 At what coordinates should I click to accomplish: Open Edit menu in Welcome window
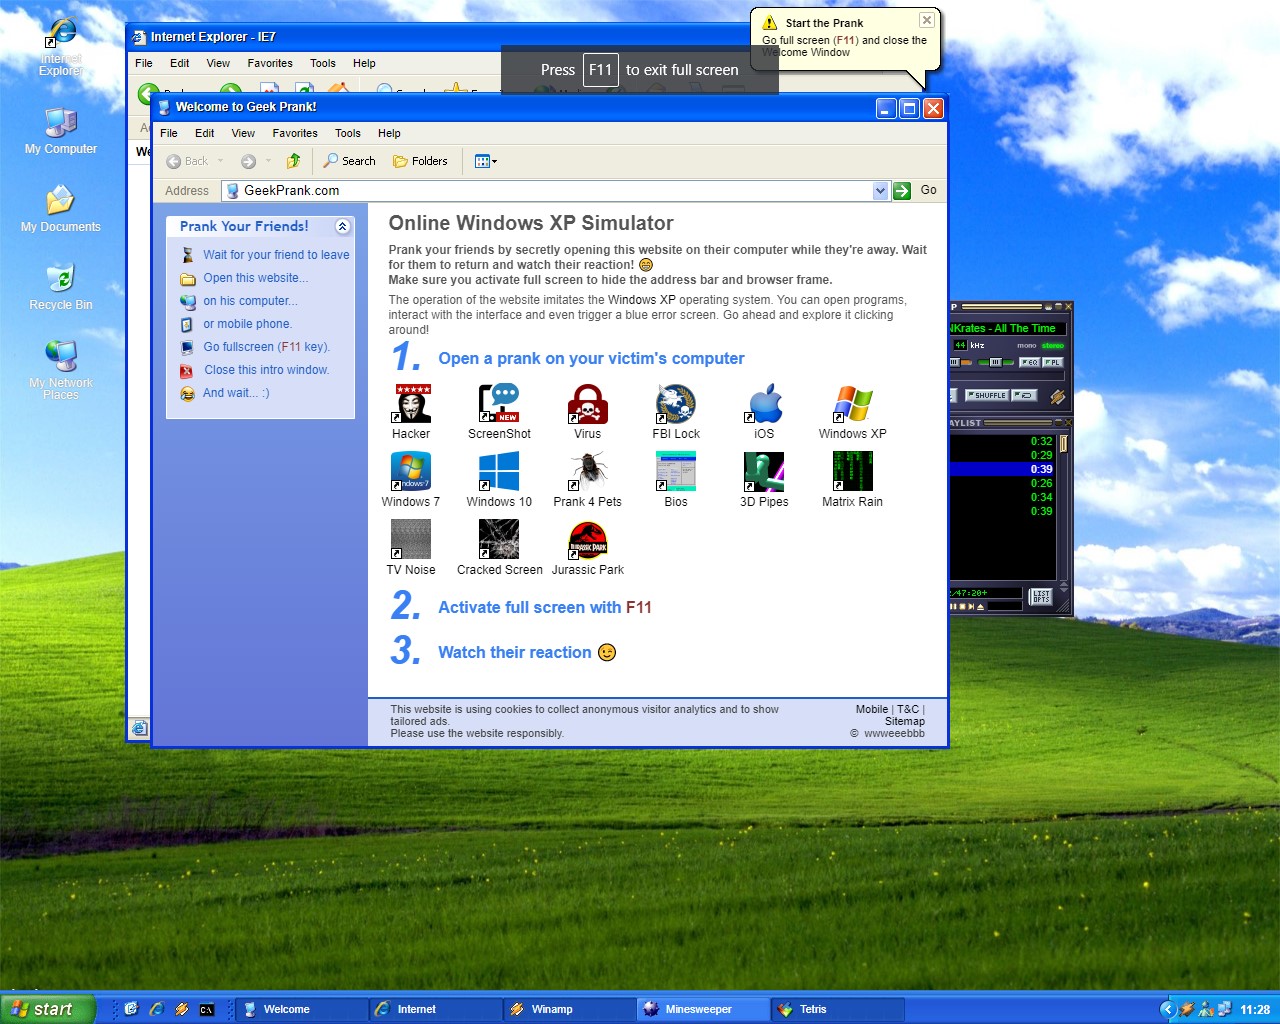(205, 133)
